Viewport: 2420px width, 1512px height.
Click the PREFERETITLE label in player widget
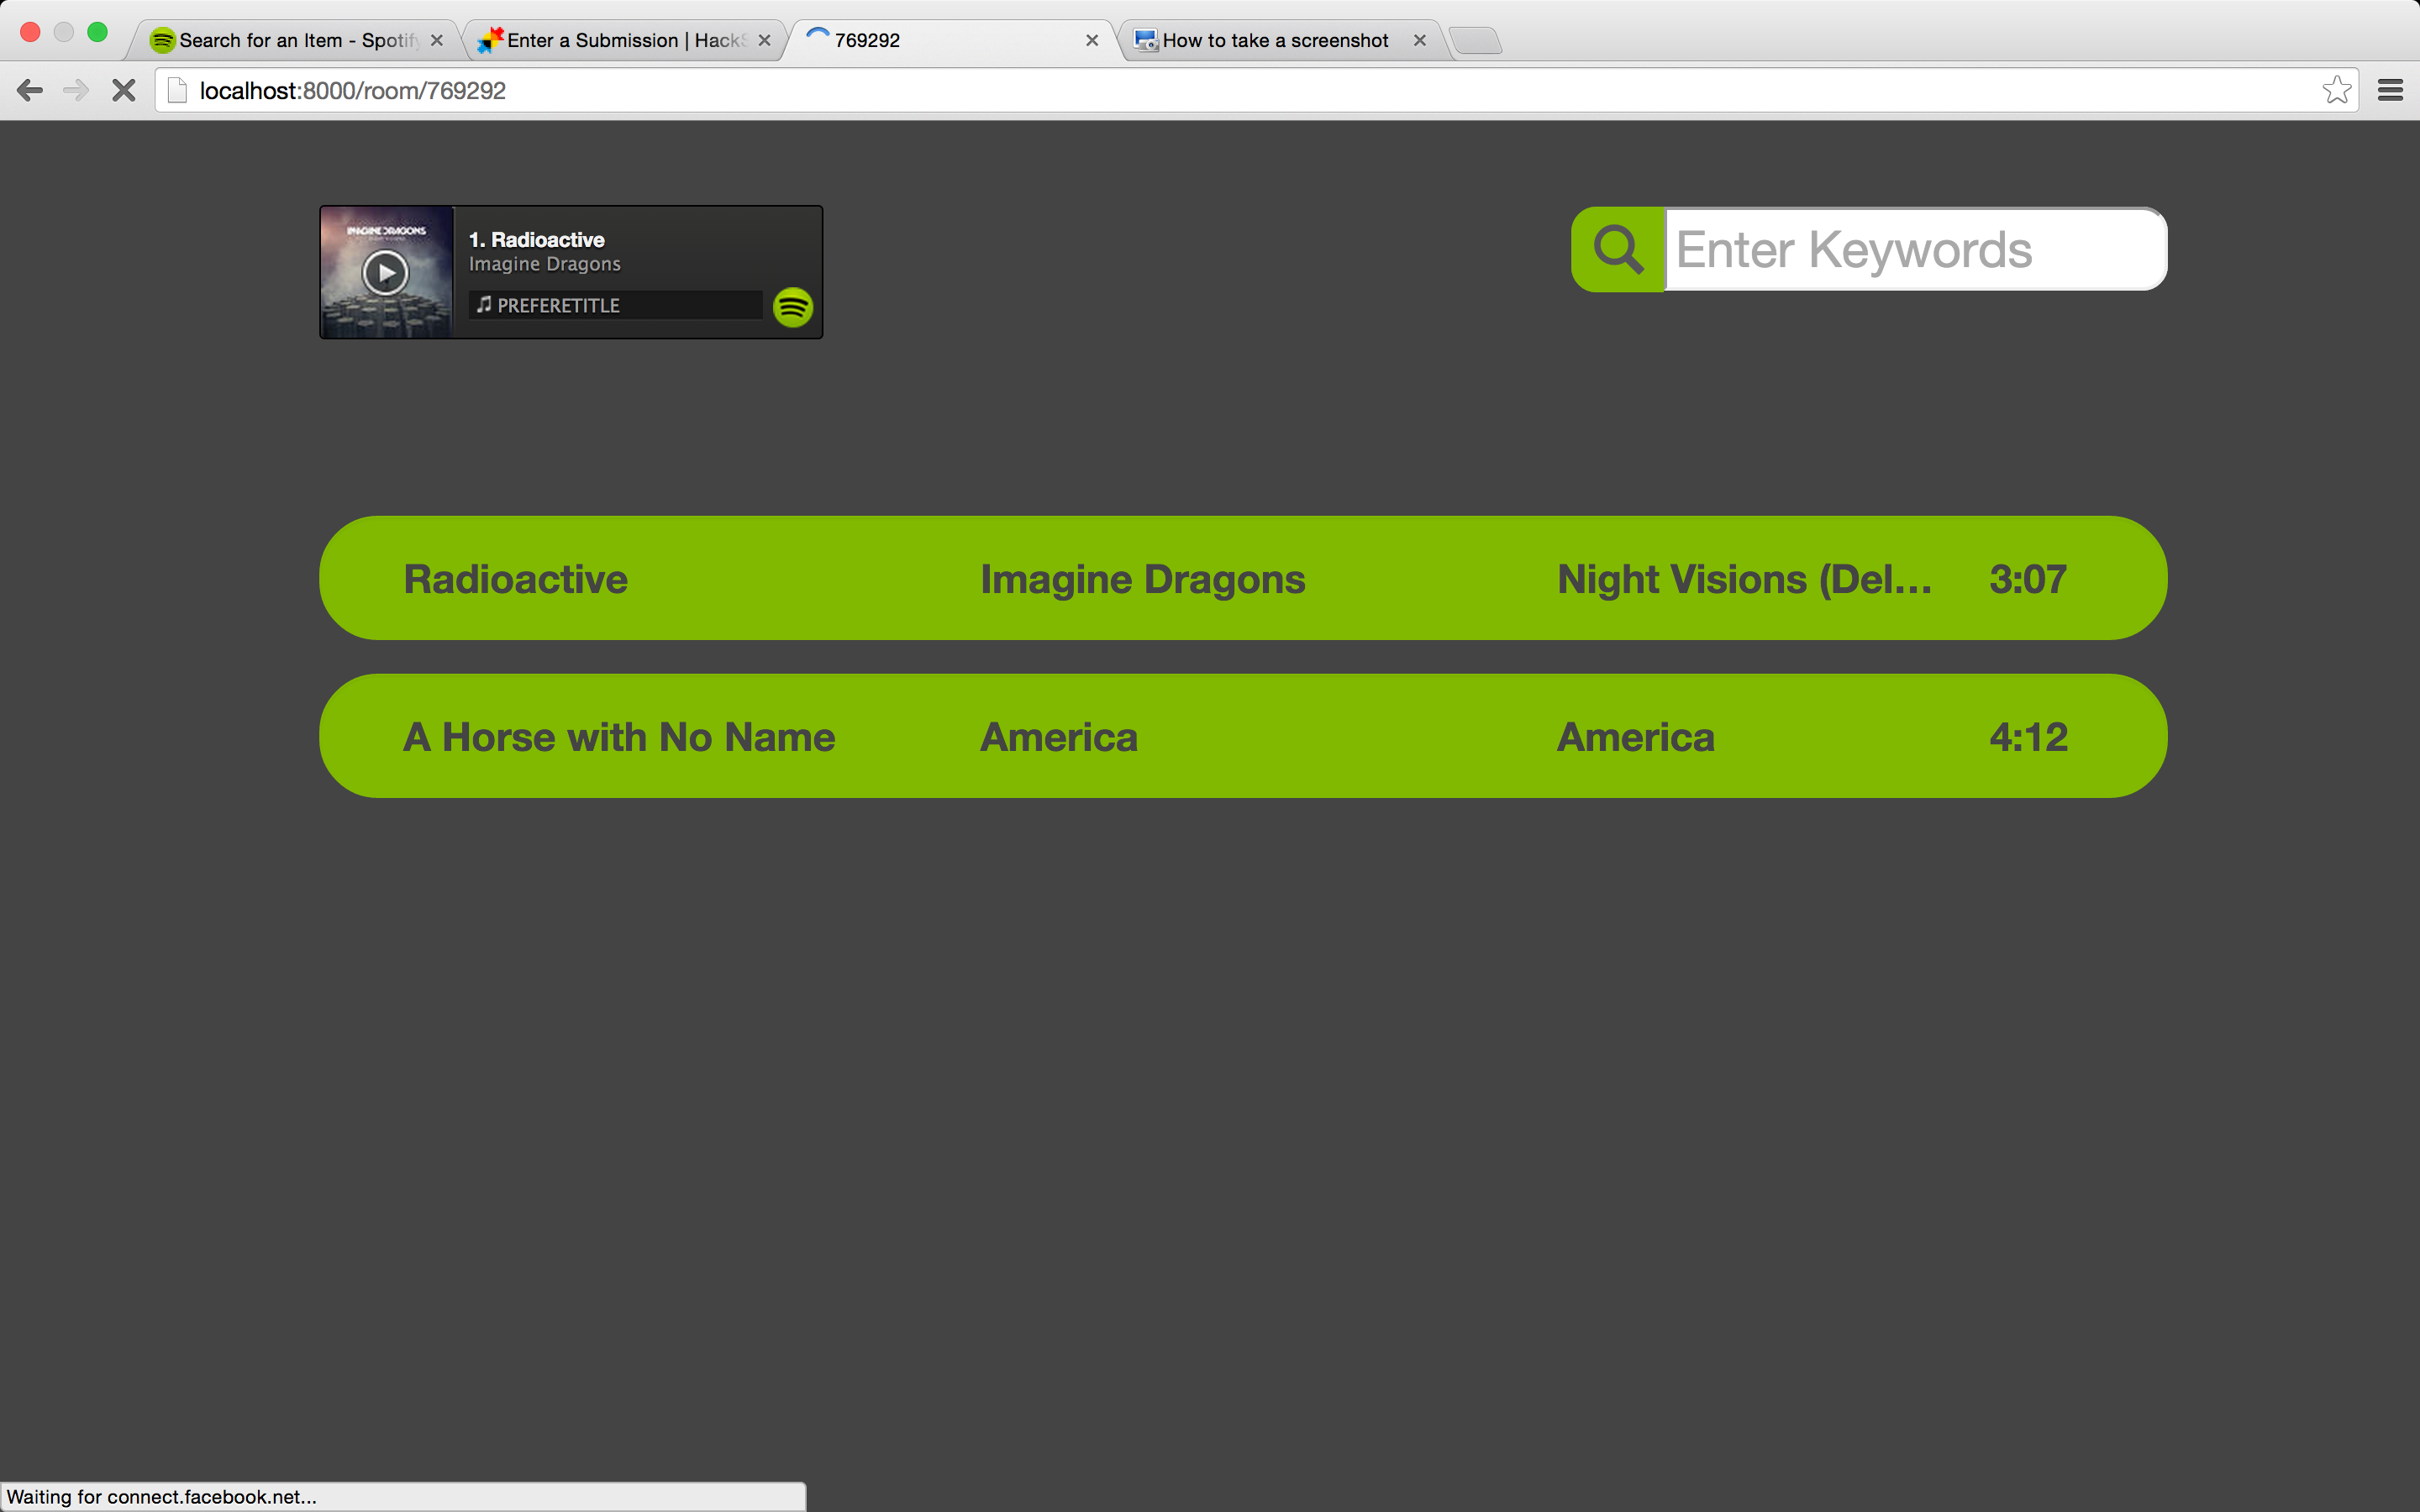pyautogui.click(x=558, y=305)
